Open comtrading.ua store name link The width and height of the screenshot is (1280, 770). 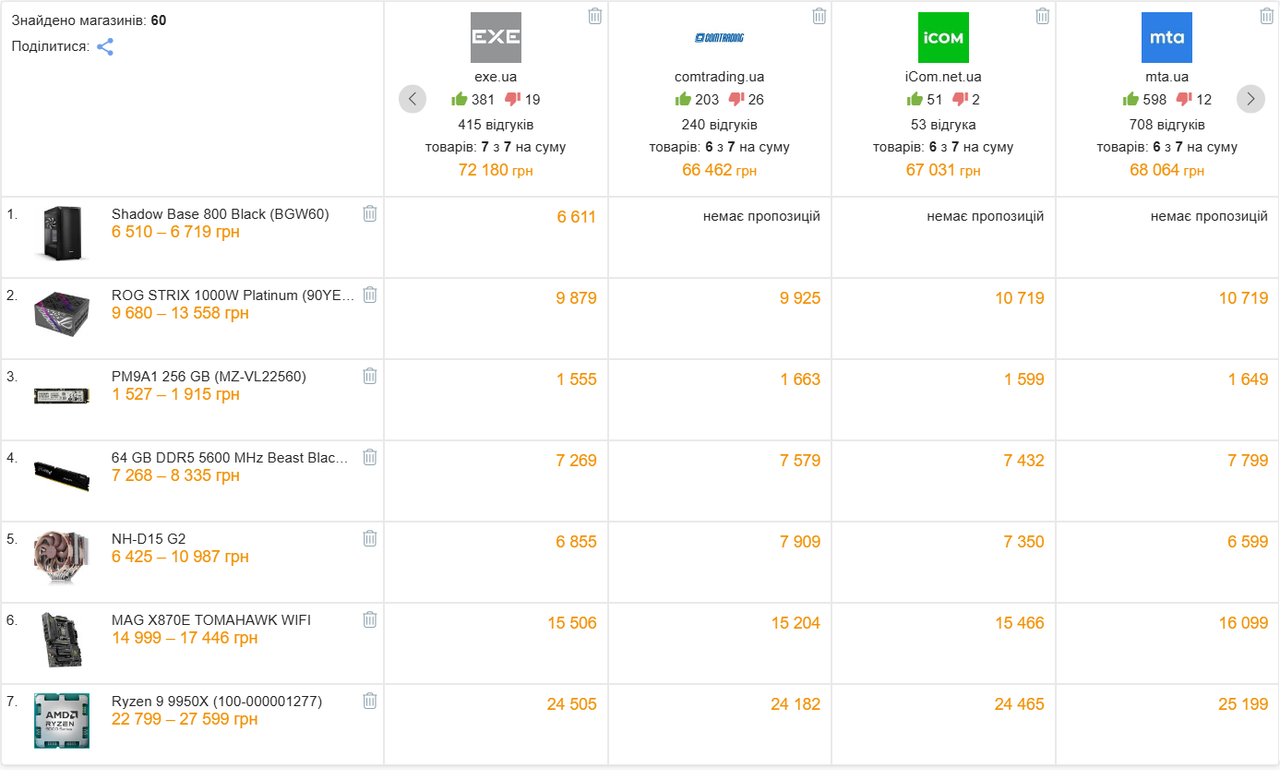(x=719, y=77)
